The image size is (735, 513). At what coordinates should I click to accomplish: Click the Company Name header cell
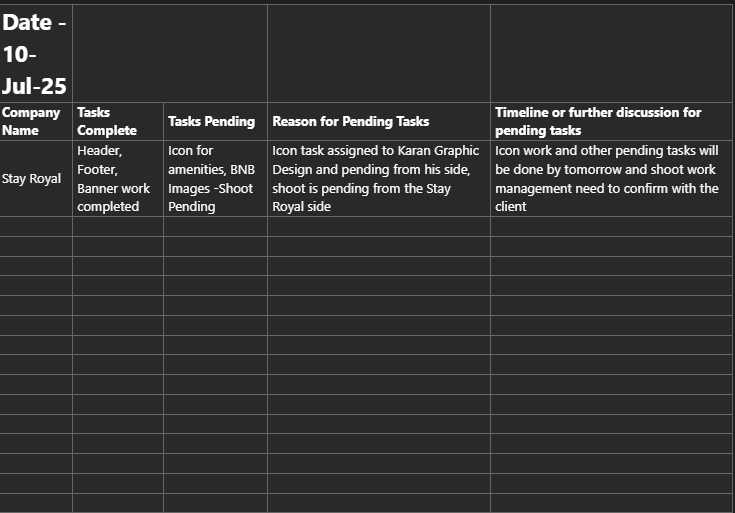pos(36,121)
